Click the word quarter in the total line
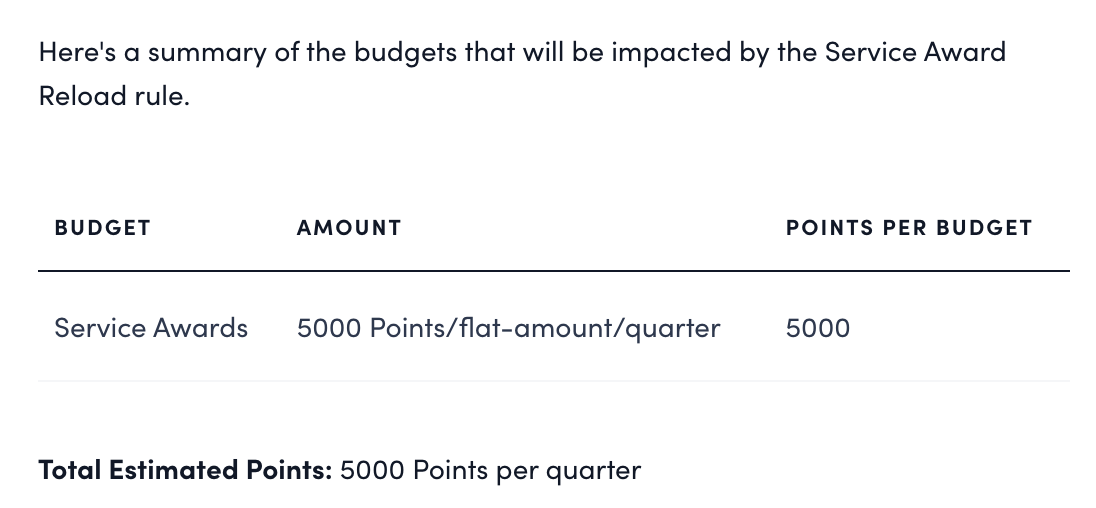 [x=592, y=470]
